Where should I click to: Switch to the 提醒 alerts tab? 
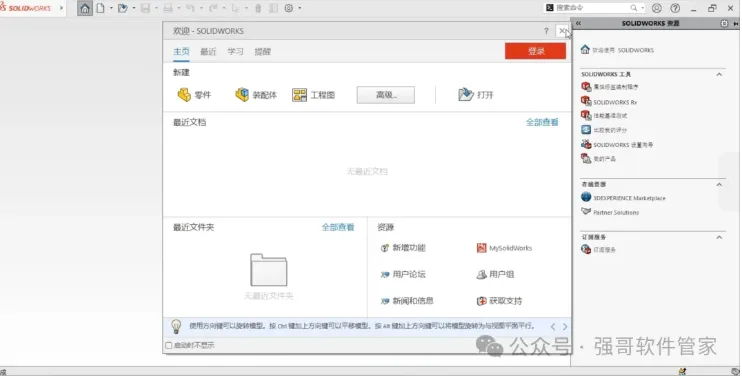pos(263,52)
